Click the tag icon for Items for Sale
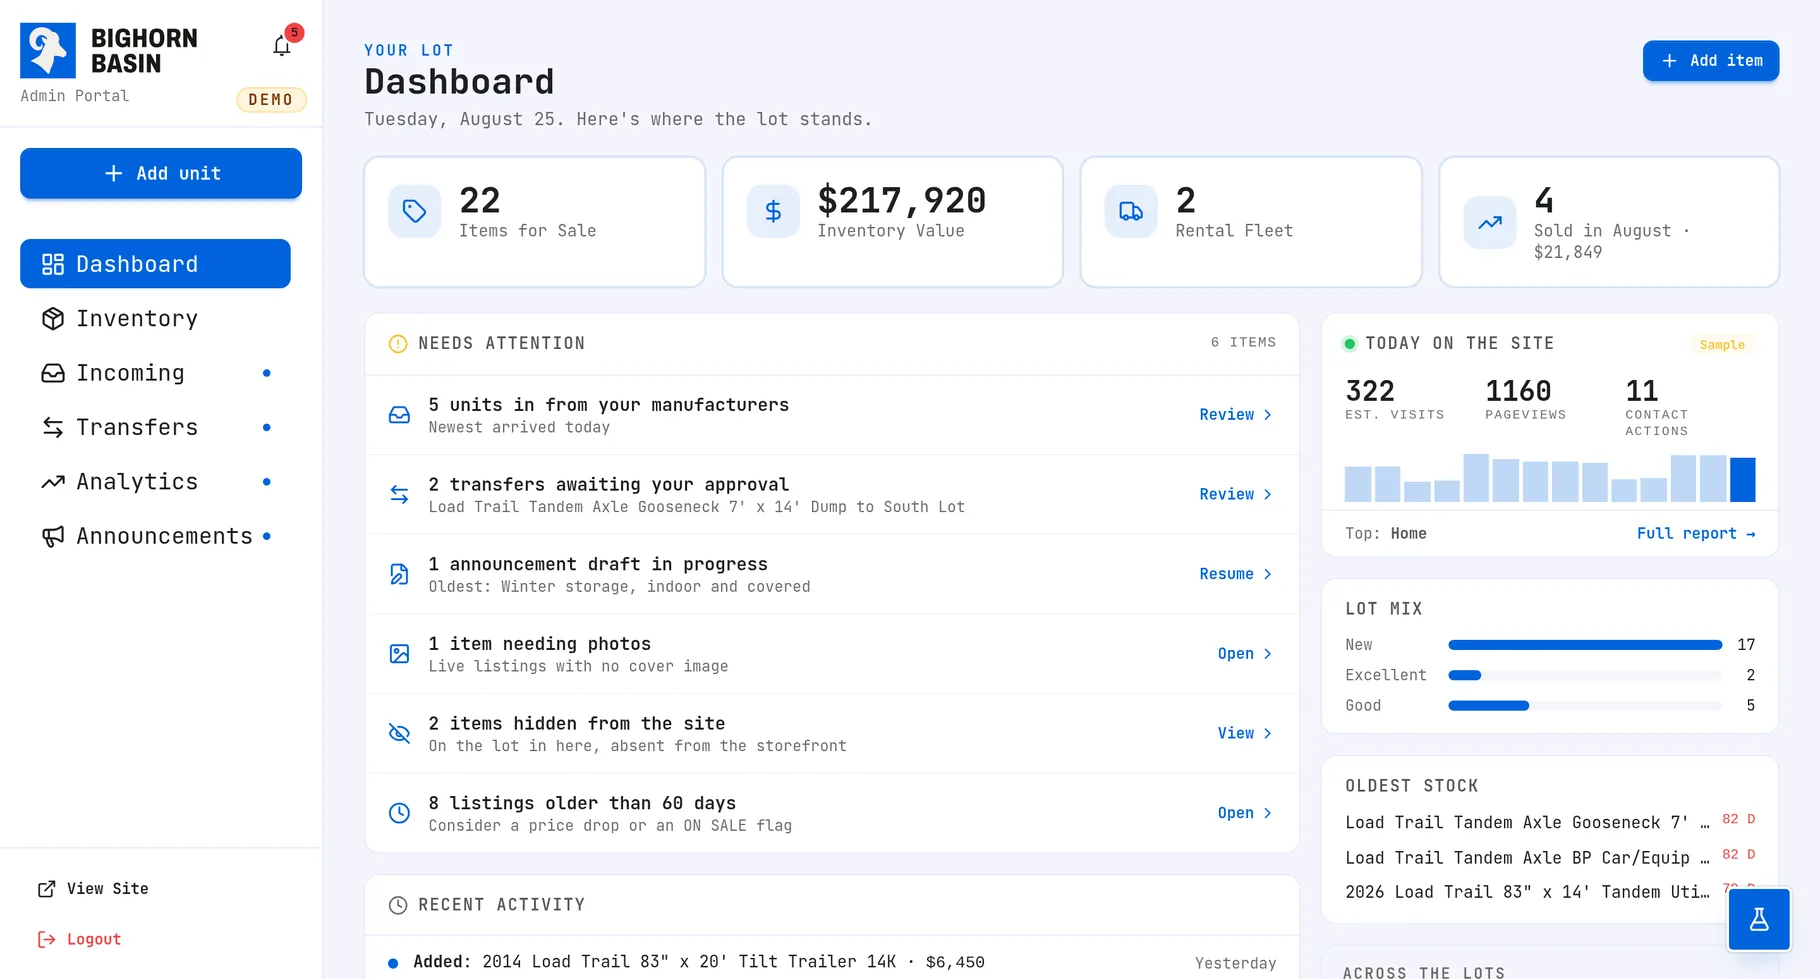1820x979 pixels. pos(414,211)
